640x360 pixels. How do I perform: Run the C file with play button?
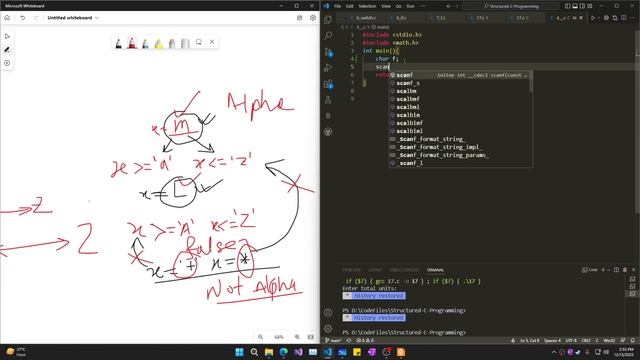[593, 18]
